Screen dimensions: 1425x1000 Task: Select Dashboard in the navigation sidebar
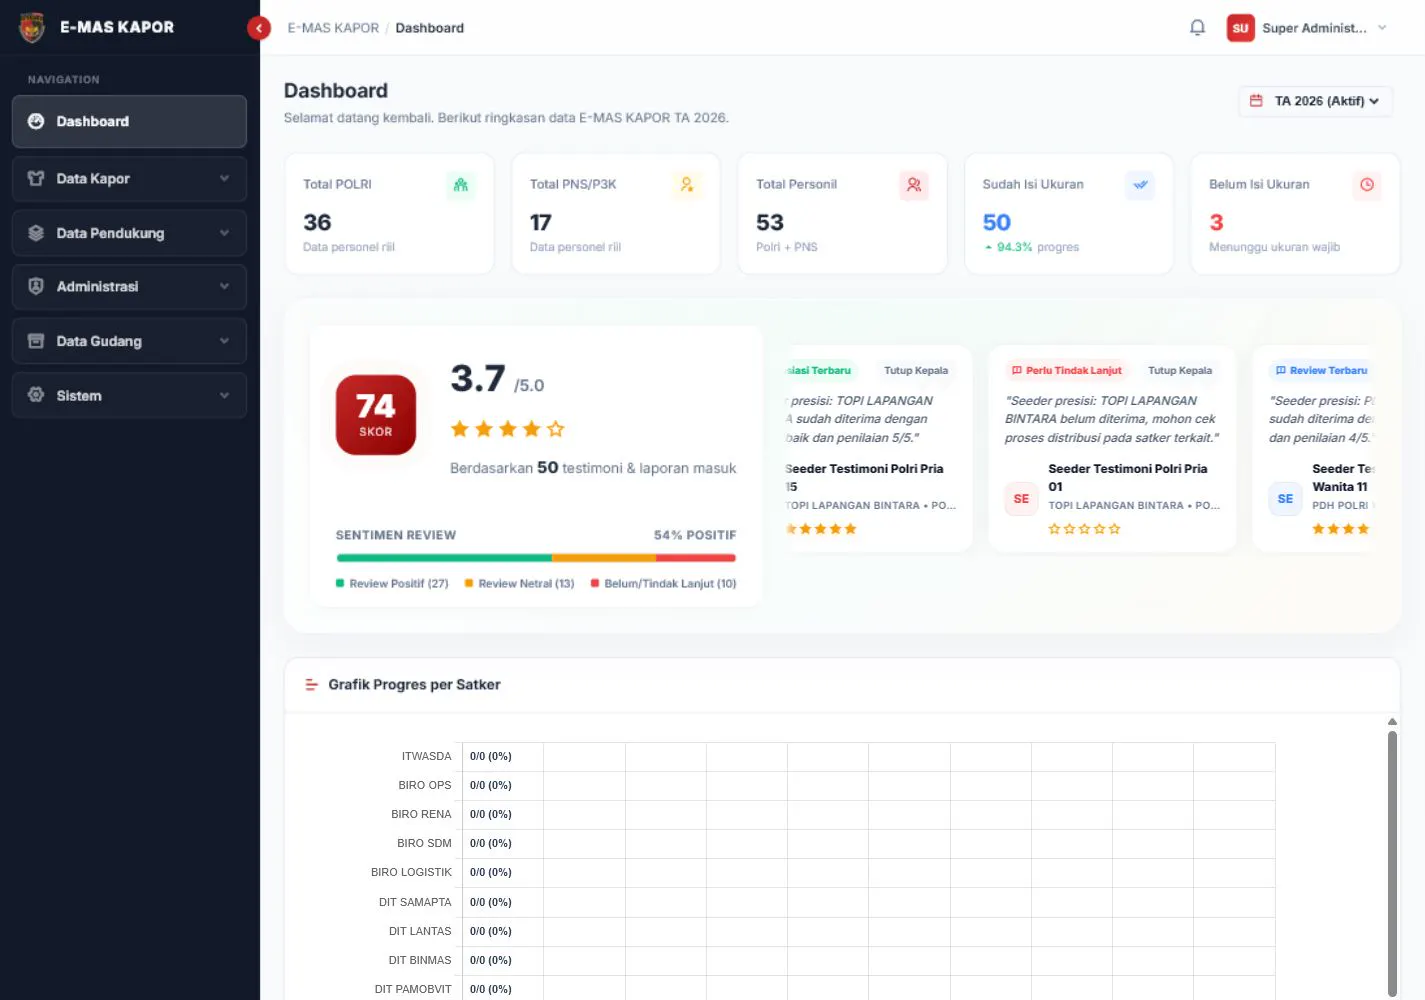pos(129,121)
